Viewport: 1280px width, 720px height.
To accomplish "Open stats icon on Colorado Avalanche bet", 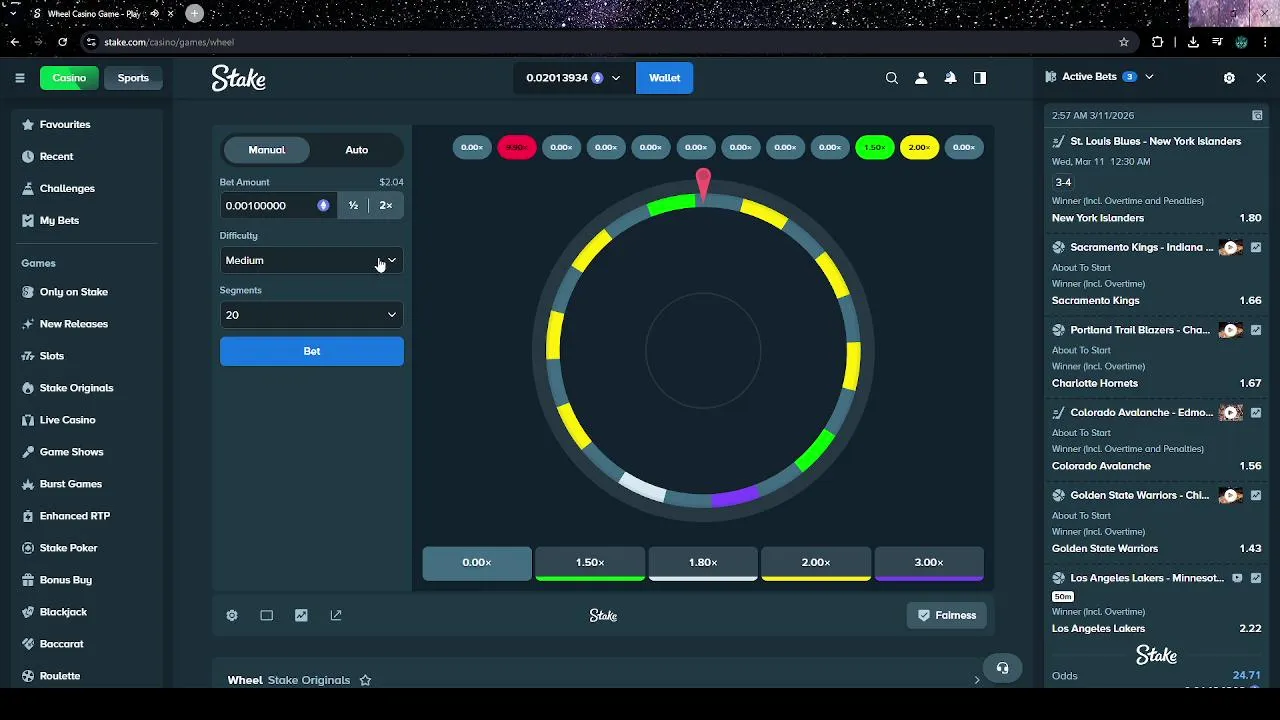I will (x=1256, y=413).
